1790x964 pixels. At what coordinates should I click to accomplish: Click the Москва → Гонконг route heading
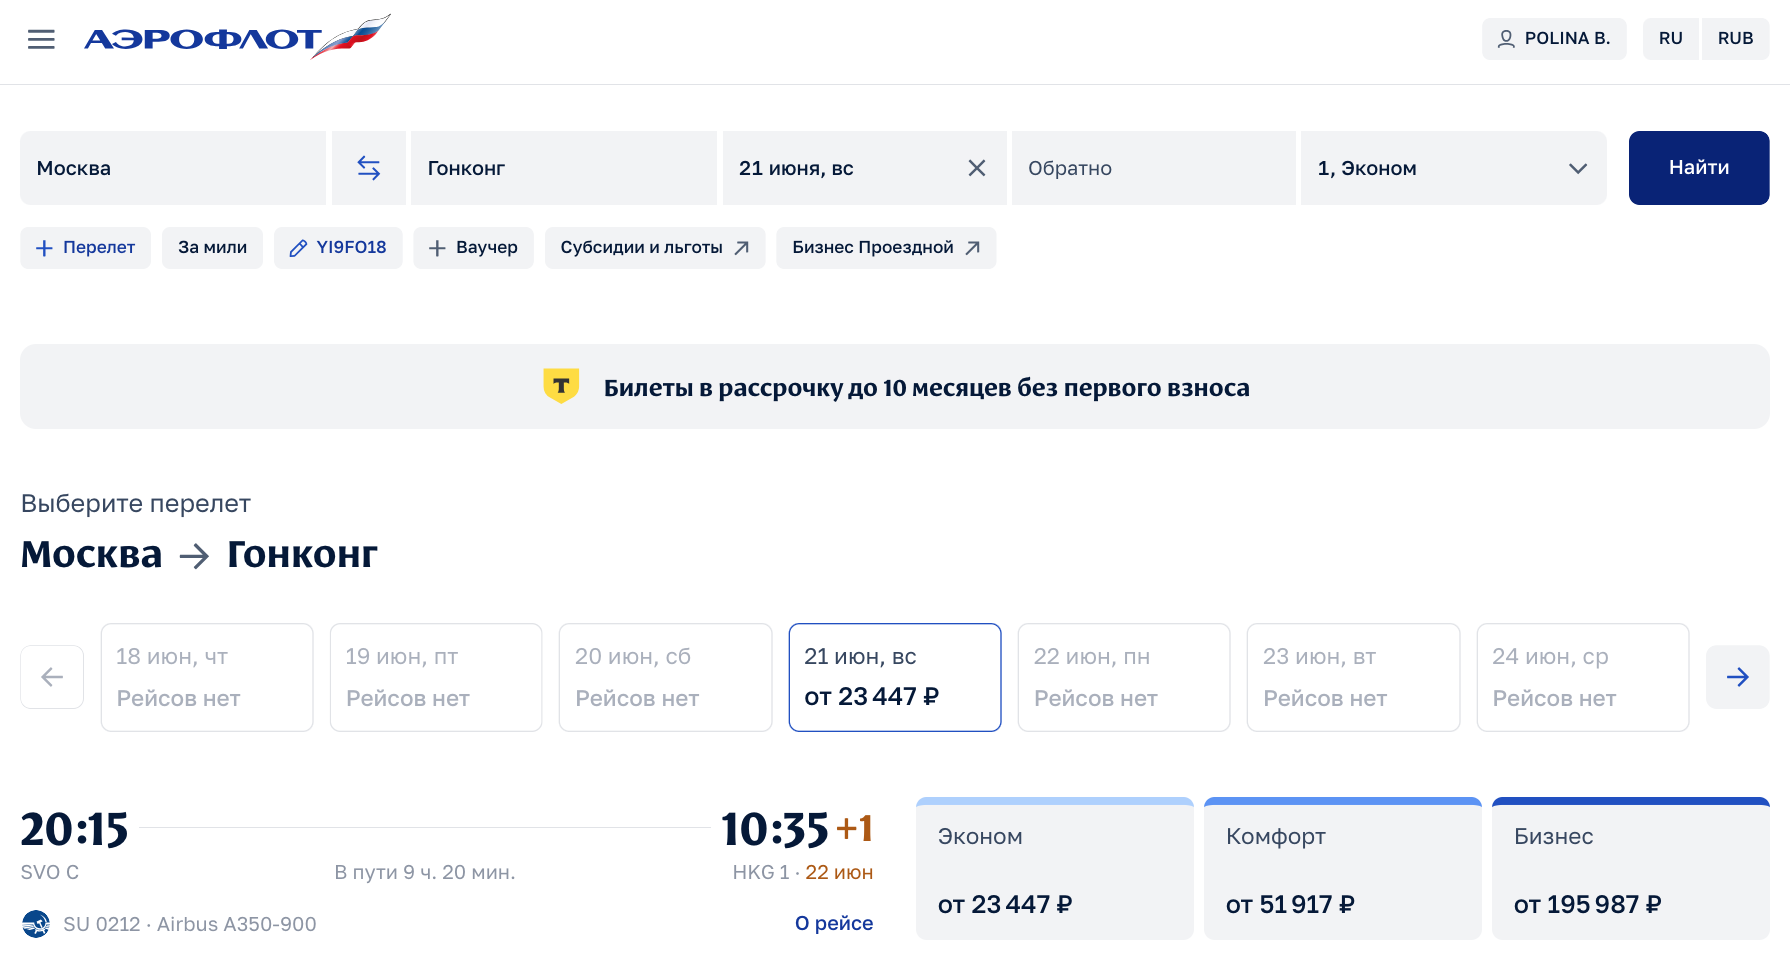[x=199, y=554]
